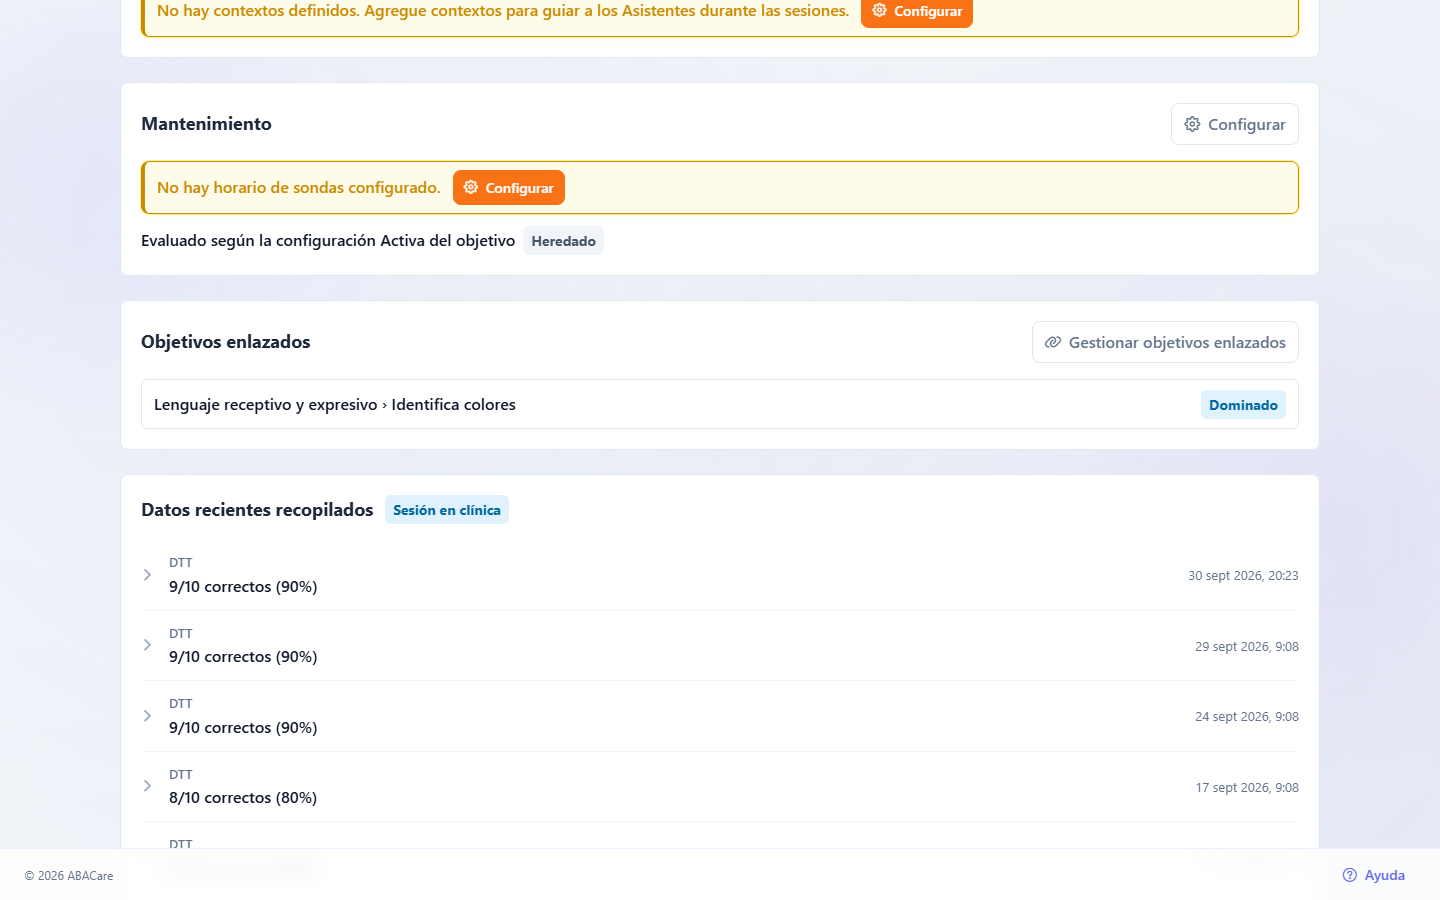Click the orange Configurar button in contexts warning
Screen dimensions: 1440x900
tap(916, 12)
